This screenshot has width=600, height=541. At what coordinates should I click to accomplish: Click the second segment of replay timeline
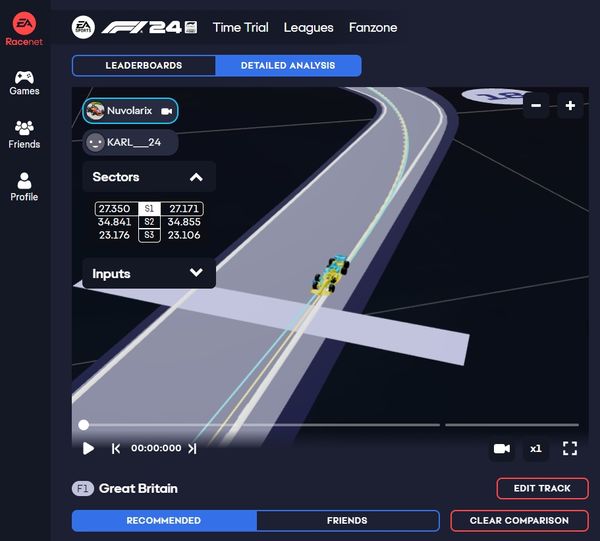click(512, 425)
